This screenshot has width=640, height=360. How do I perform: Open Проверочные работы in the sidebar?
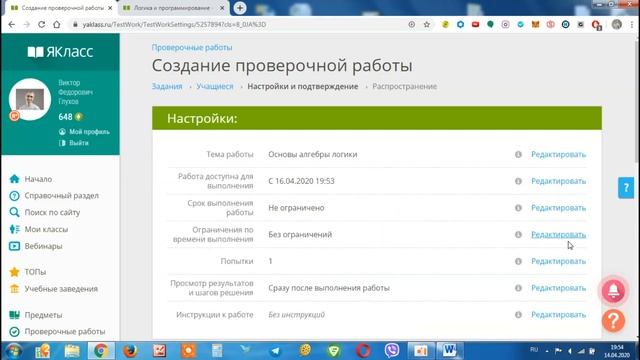pos(65,331)
